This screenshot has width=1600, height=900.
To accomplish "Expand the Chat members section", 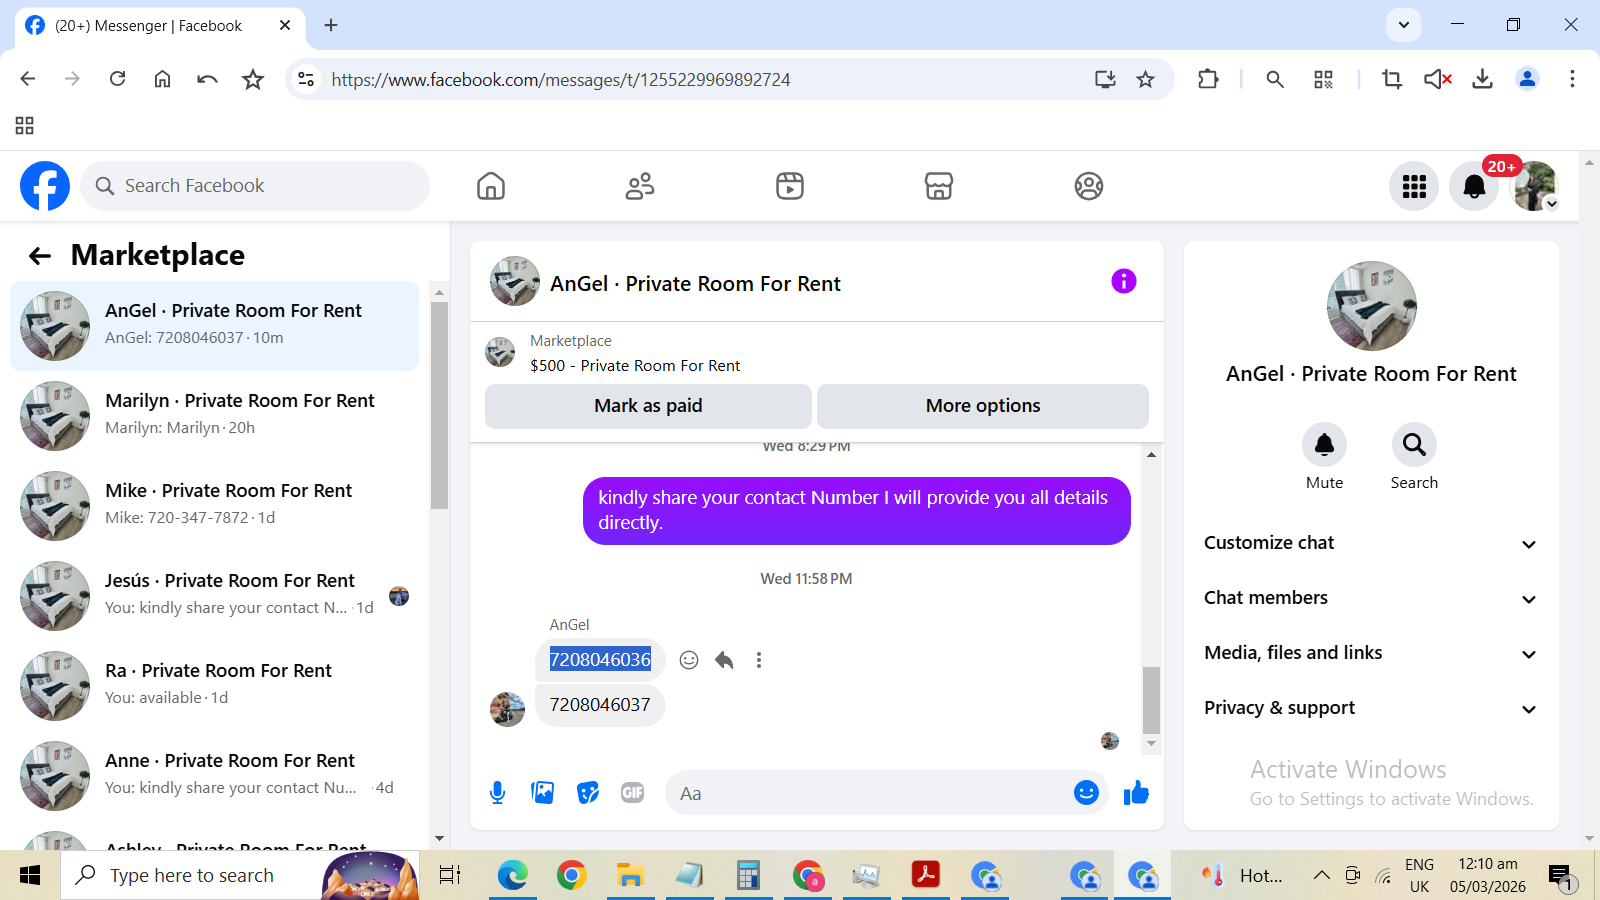I will pyautogui.click(x=1371, y=598).
